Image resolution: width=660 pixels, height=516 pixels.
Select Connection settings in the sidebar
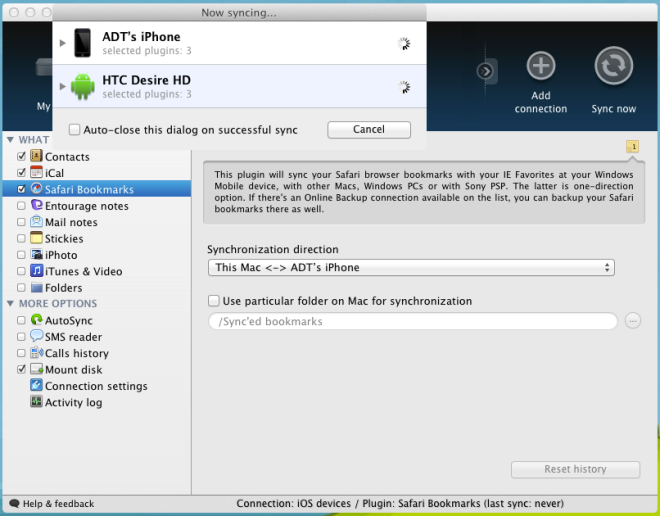pos(96,386)
